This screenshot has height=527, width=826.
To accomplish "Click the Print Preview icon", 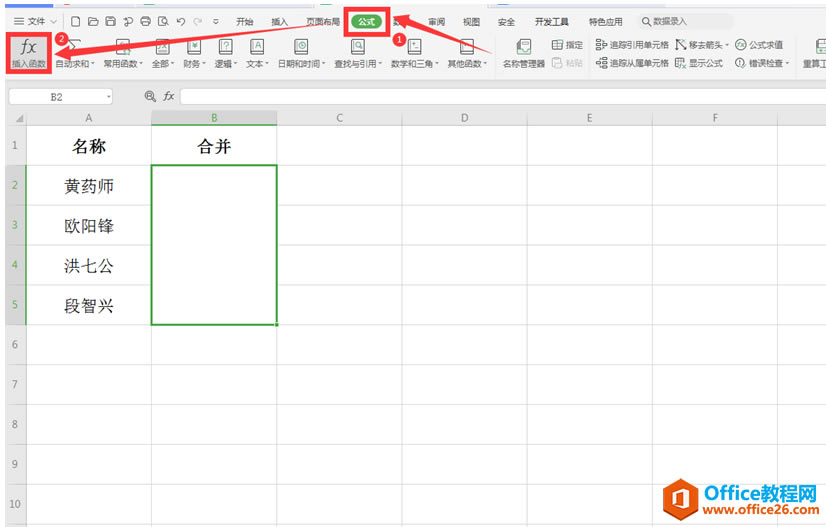I will pyautogui.click(x=163, y=22).
